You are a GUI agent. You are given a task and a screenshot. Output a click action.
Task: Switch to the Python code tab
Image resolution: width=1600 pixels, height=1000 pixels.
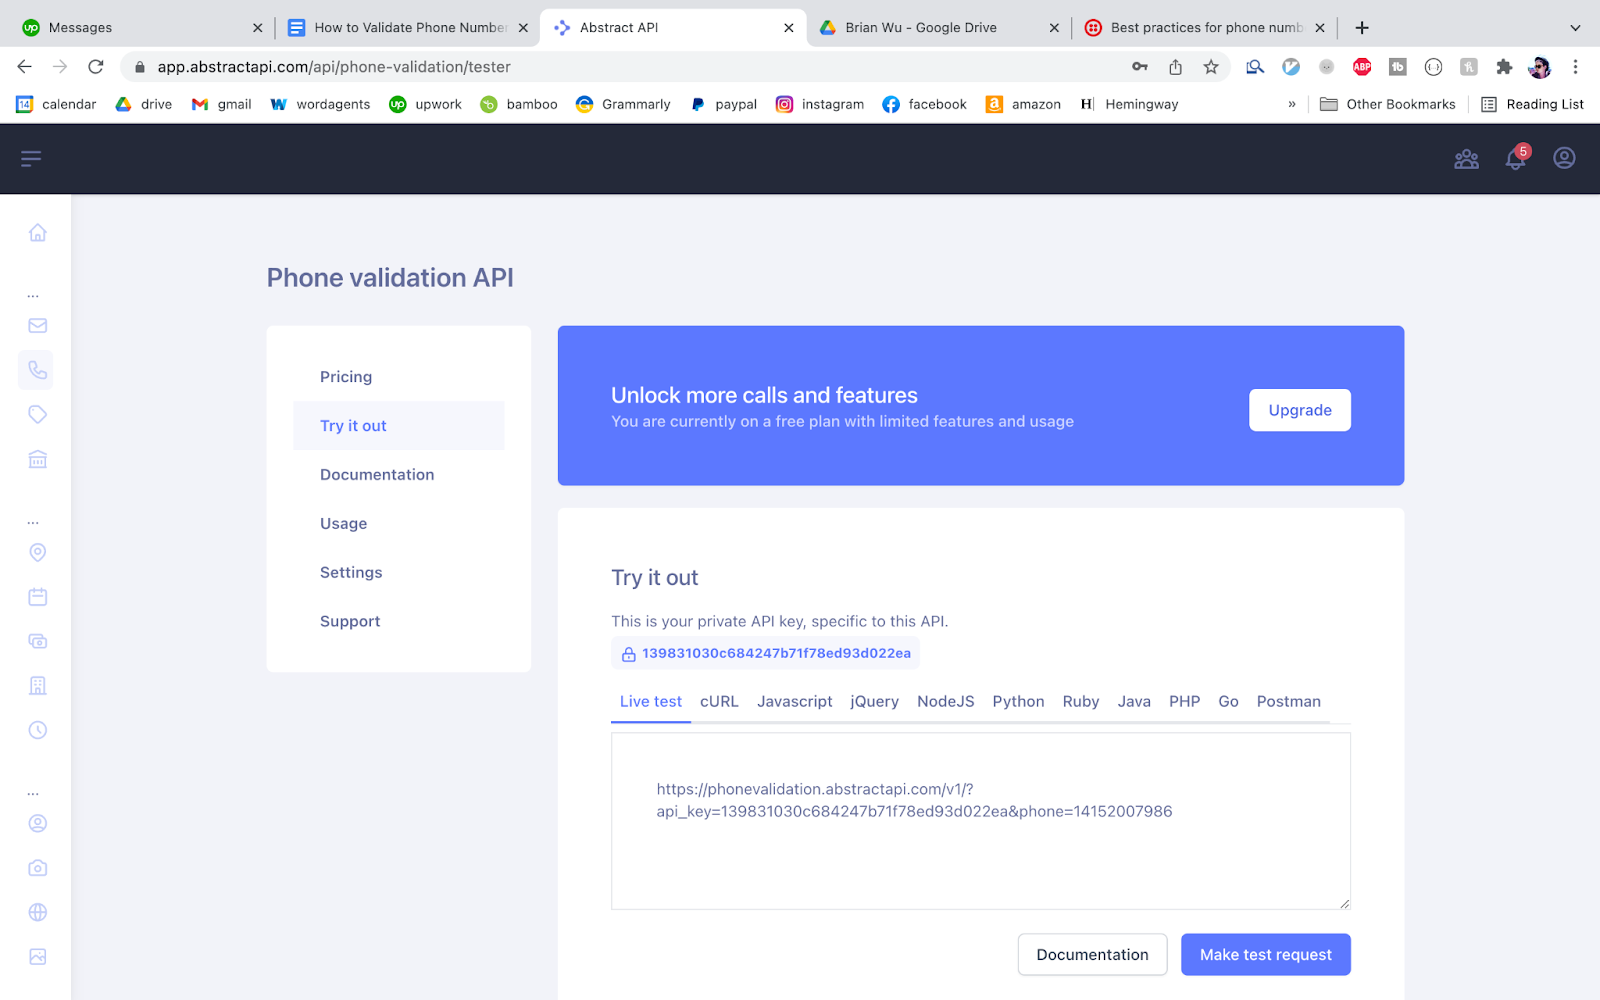click(x=1017, y=701)
